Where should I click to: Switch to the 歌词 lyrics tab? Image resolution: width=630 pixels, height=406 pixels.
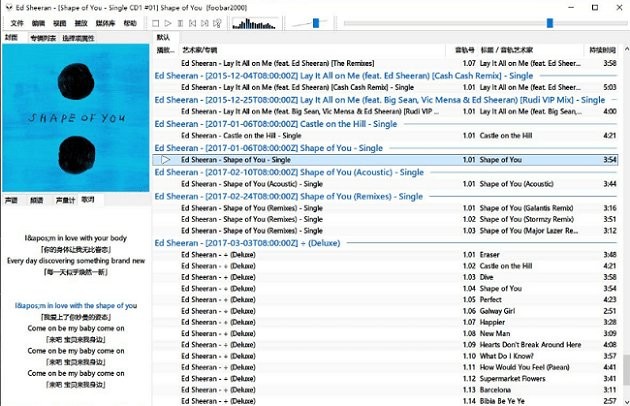[x=88, y=200]
